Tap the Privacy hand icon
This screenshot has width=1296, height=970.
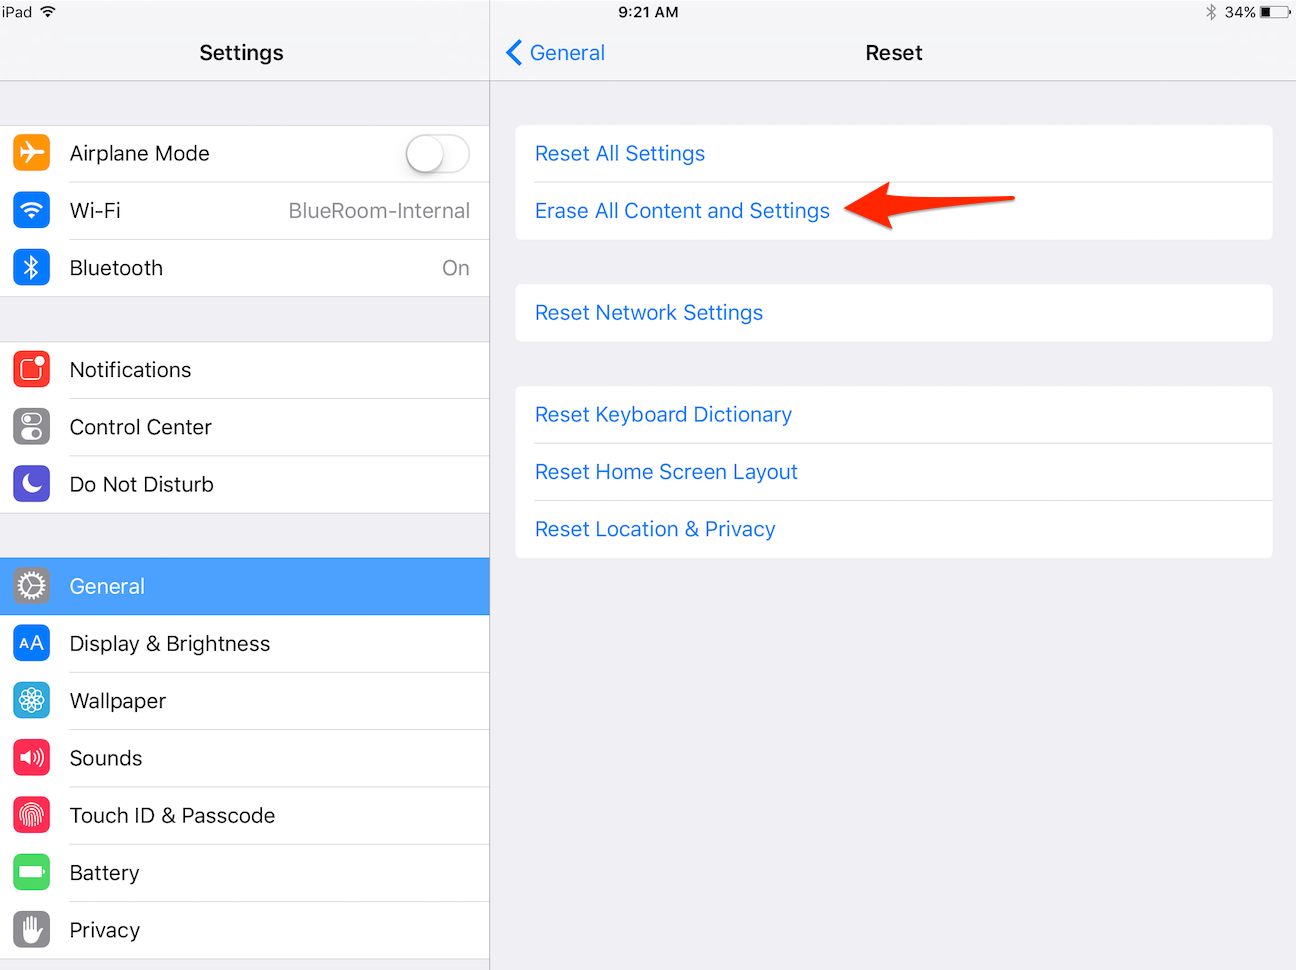coord(32,930)
